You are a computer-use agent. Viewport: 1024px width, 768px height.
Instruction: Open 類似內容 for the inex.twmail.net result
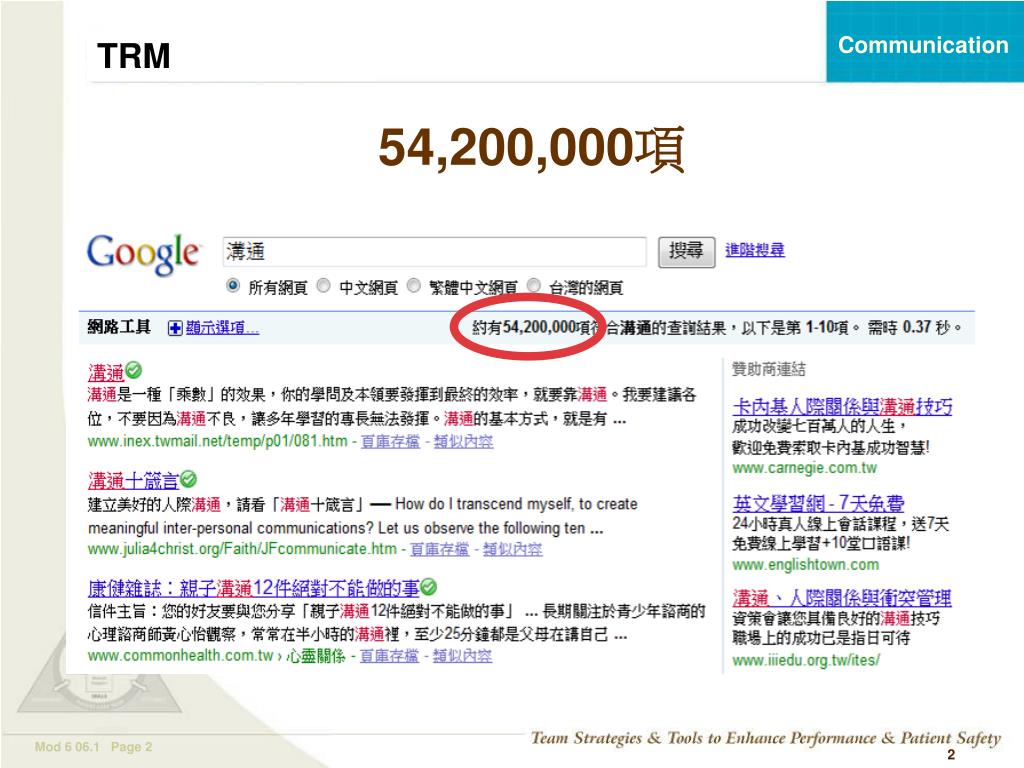[464, 441]
